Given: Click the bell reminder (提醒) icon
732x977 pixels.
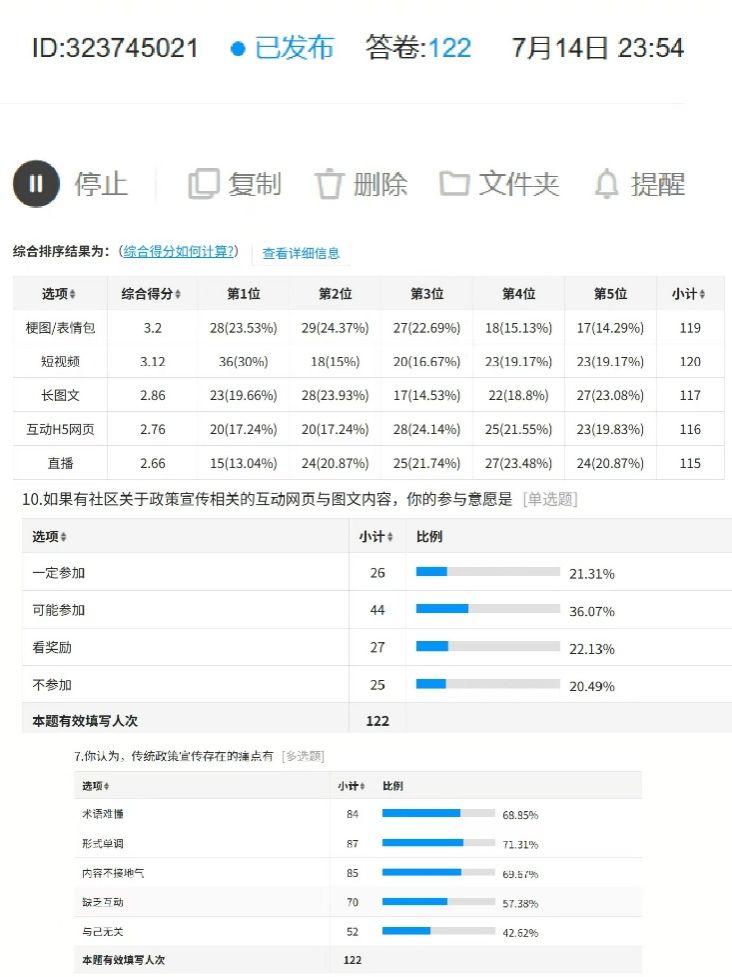Looking at the screenshot, I should pos(607,184).
